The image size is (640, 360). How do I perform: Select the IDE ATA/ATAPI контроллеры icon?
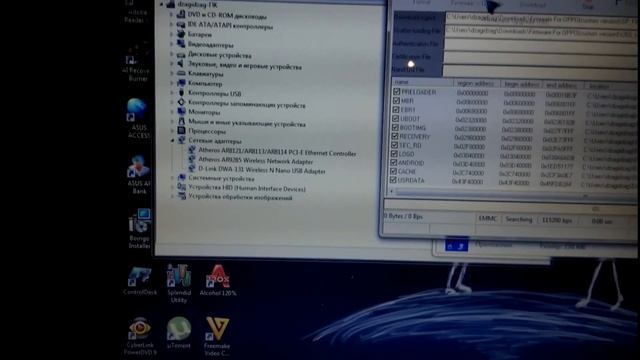[x=181, y=24]
